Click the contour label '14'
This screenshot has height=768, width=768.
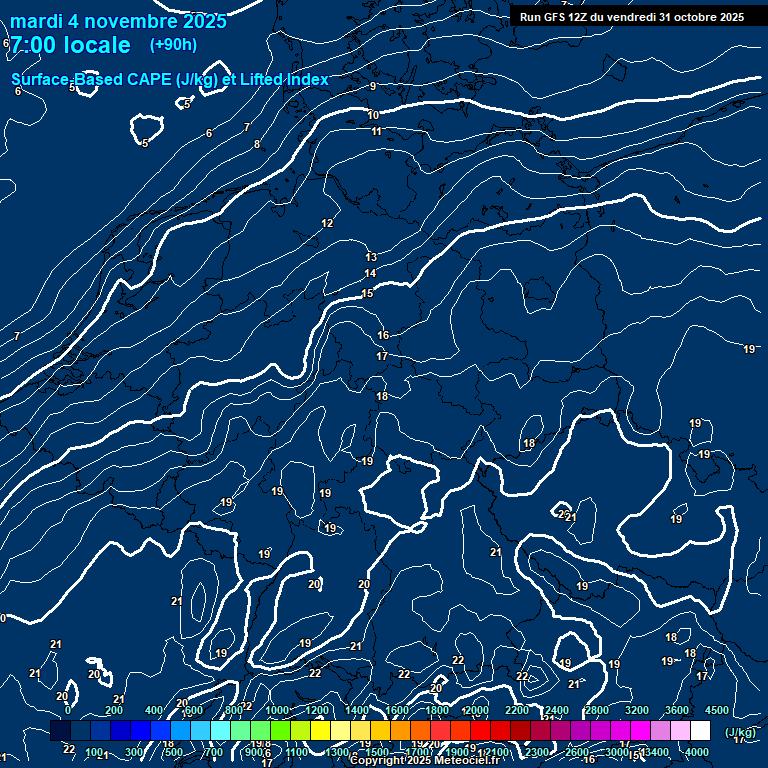(x=370, y=273)
